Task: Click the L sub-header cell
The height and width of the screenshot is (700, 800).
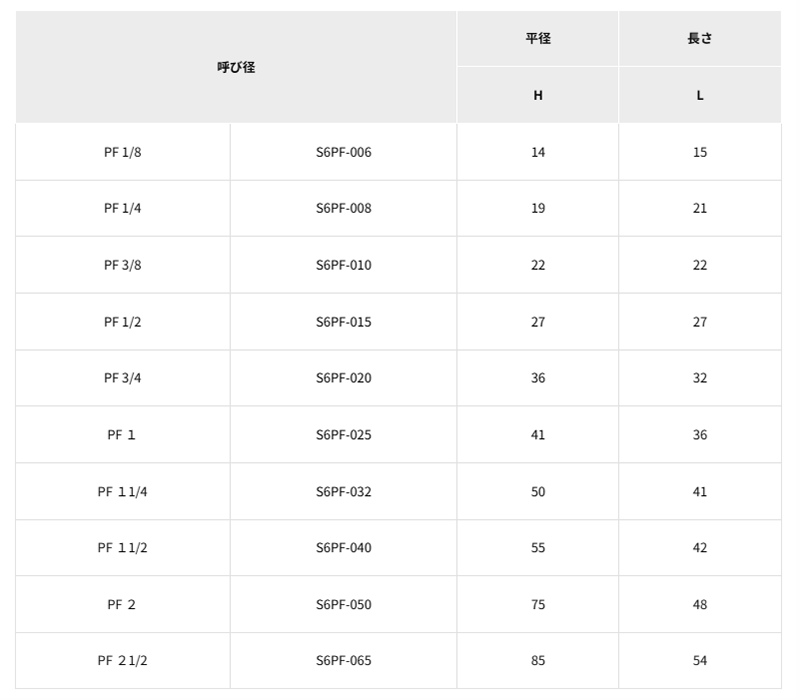Action: coord(700,96)
